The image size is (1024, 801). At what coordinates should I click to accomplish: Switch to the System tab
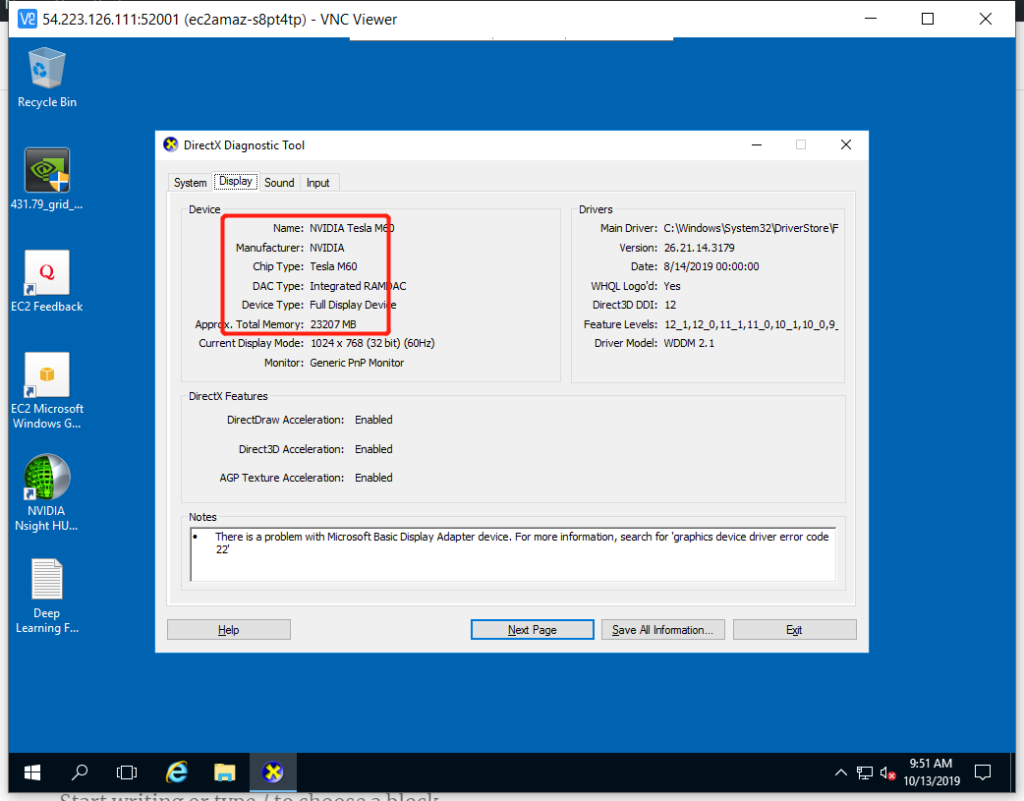point(190,183)
